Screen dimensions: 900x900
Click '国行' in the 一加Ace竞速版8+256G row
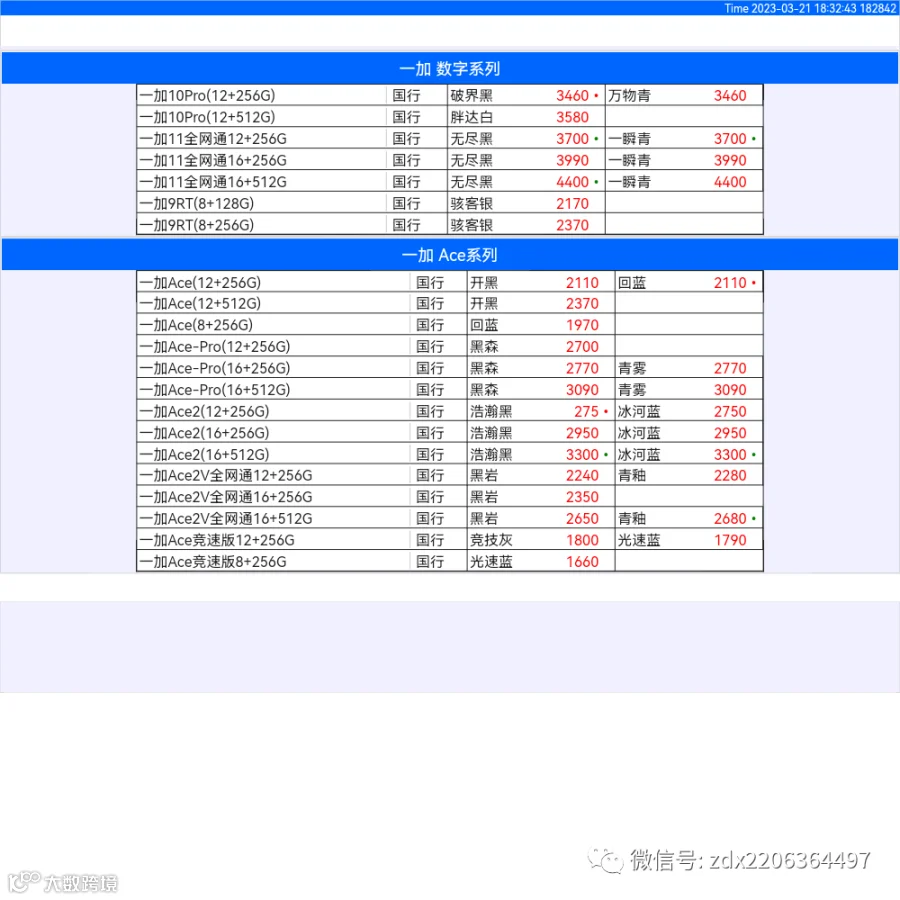(430, 562)
